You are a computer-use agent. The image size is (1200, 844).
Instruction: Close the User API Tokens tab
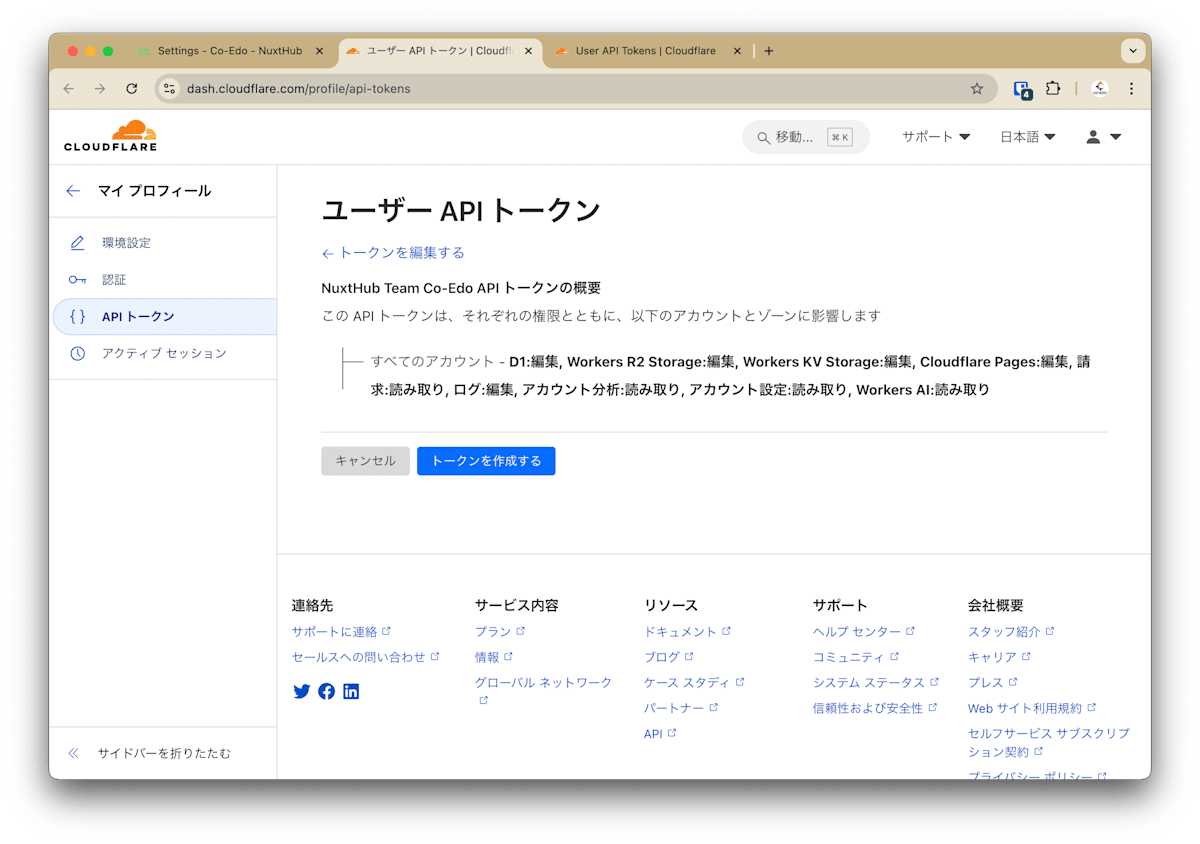click(738, 51)
